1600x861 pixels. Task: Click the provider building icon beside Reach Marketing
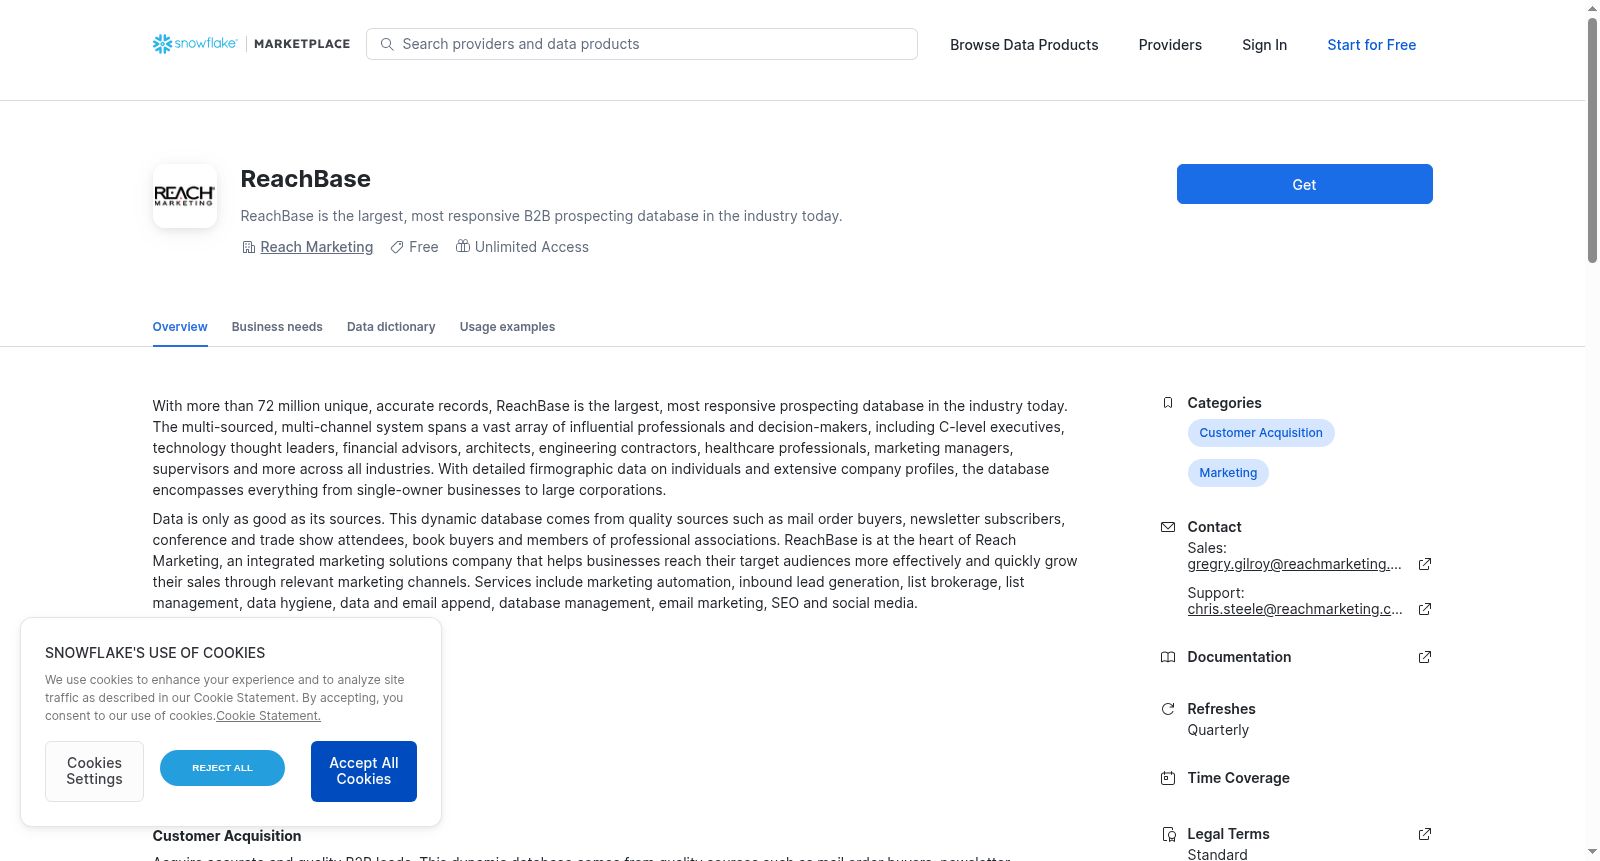(x=249, y=247)
